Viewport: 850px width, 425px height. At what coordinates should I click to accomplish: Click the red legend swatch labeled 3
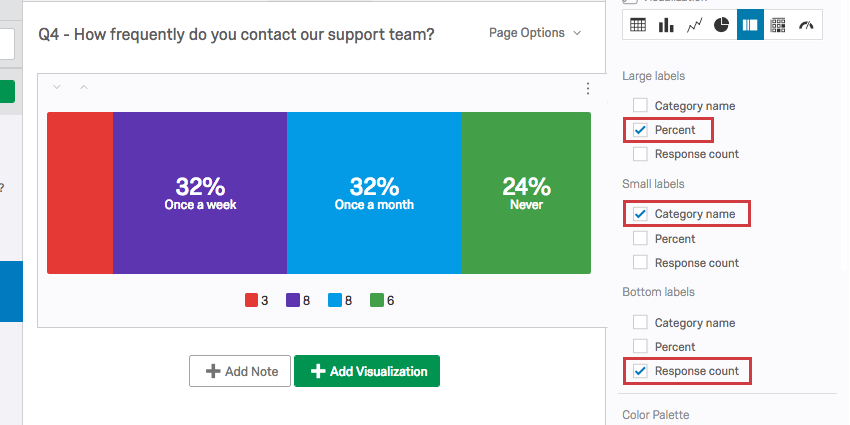coord(251,300)
